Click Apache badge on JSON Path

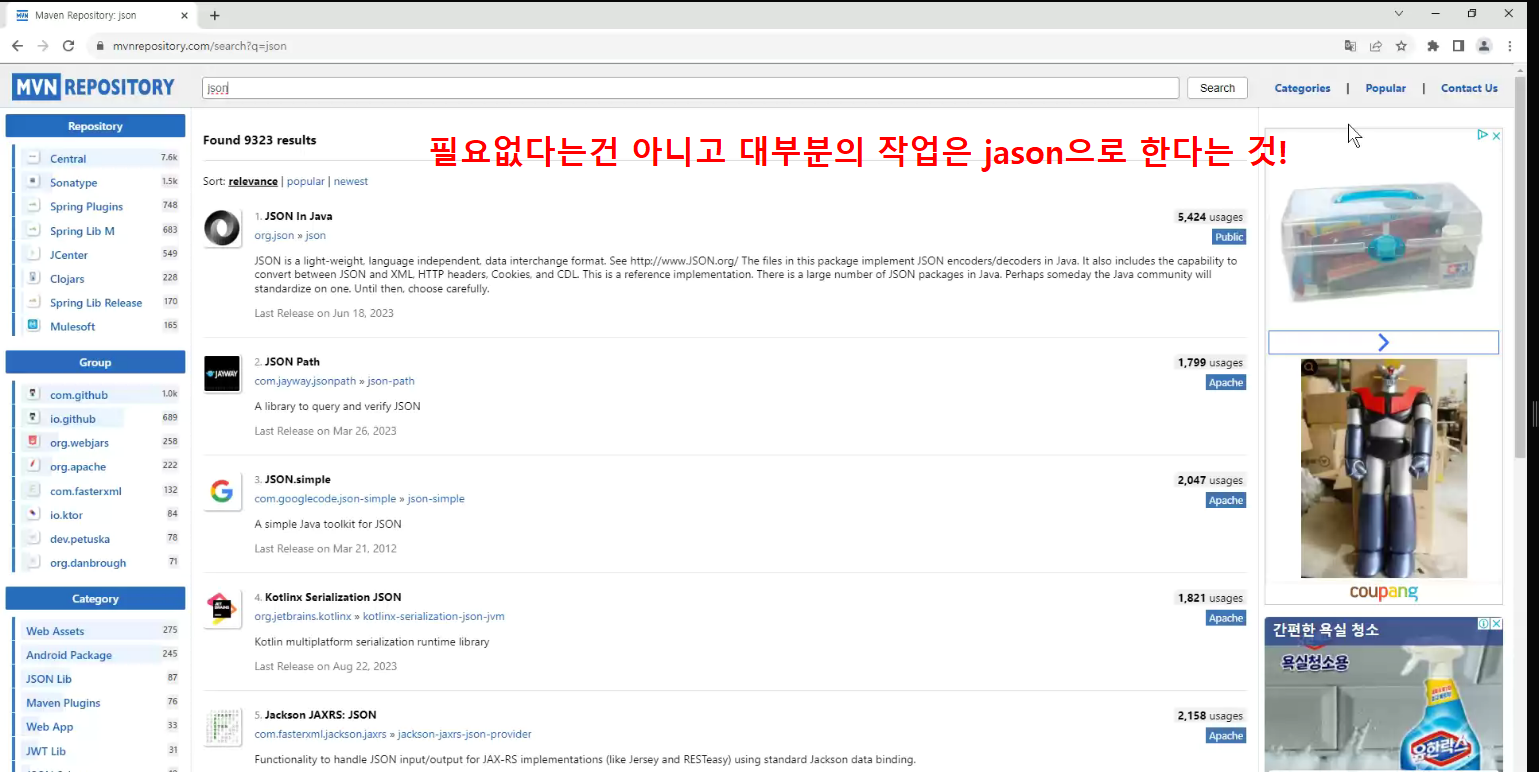click(1226, 383)
